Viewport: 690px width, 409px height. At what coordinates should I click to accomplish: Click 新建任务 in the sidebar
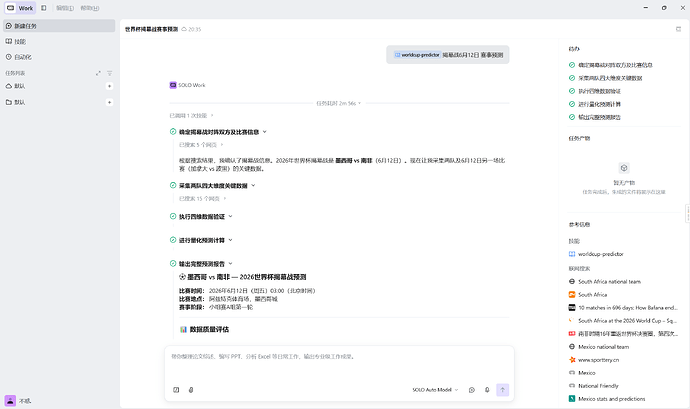pyautogui.click(x=59, y=26)
